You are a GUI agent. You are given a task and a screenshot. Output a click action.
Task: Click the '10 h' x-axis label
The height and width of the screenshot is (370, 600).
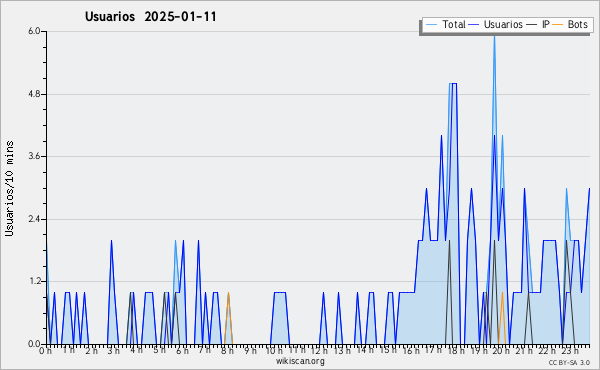coord(274,350)
